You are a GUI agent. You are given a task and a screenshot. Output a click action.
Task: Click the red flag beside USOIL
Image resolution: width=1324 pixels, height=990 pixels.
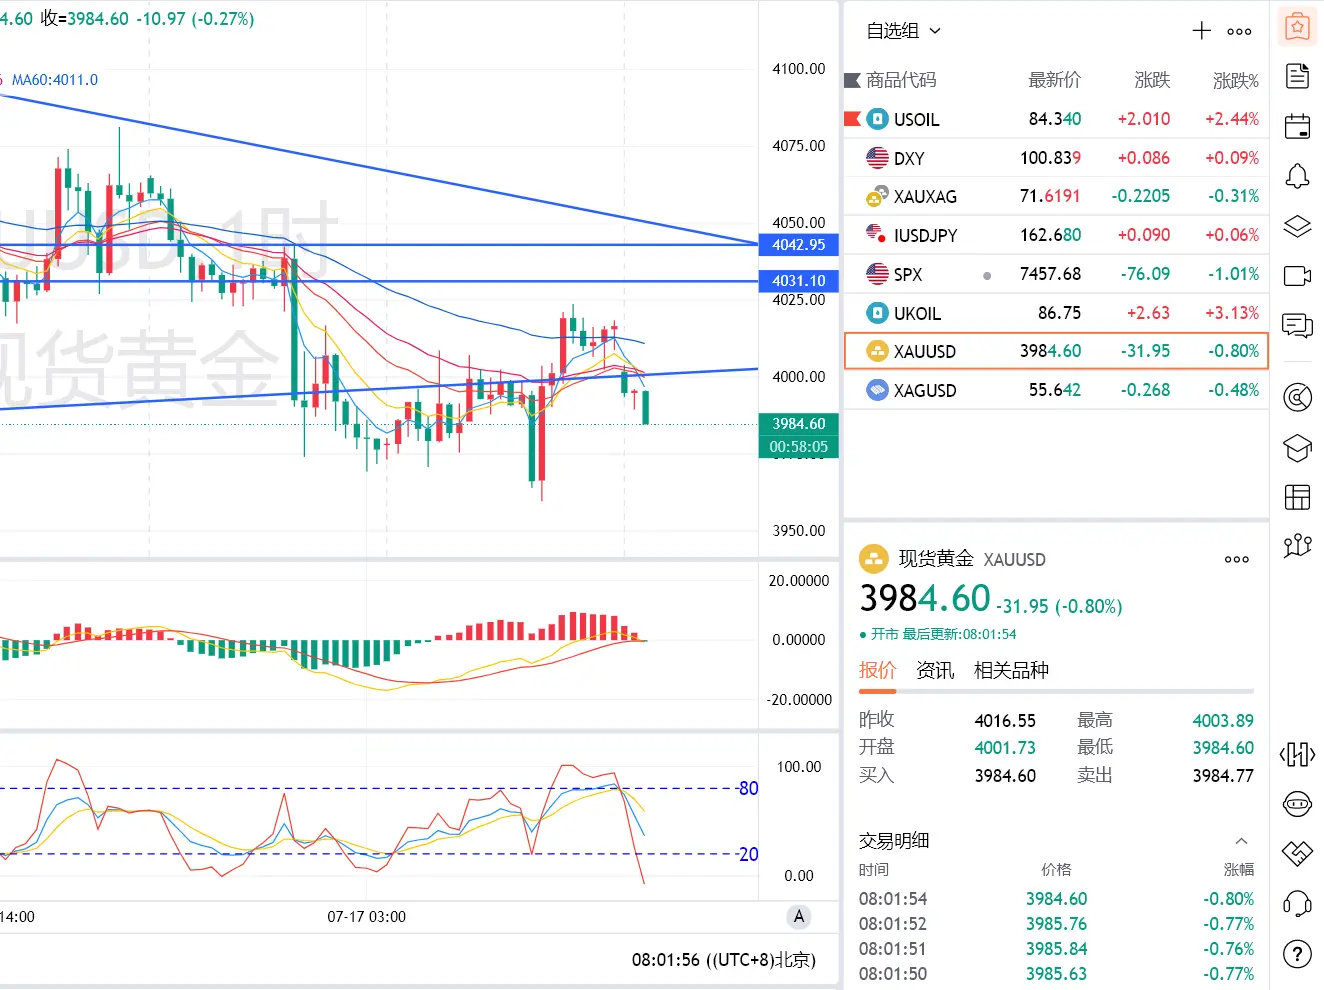point(852,119)
